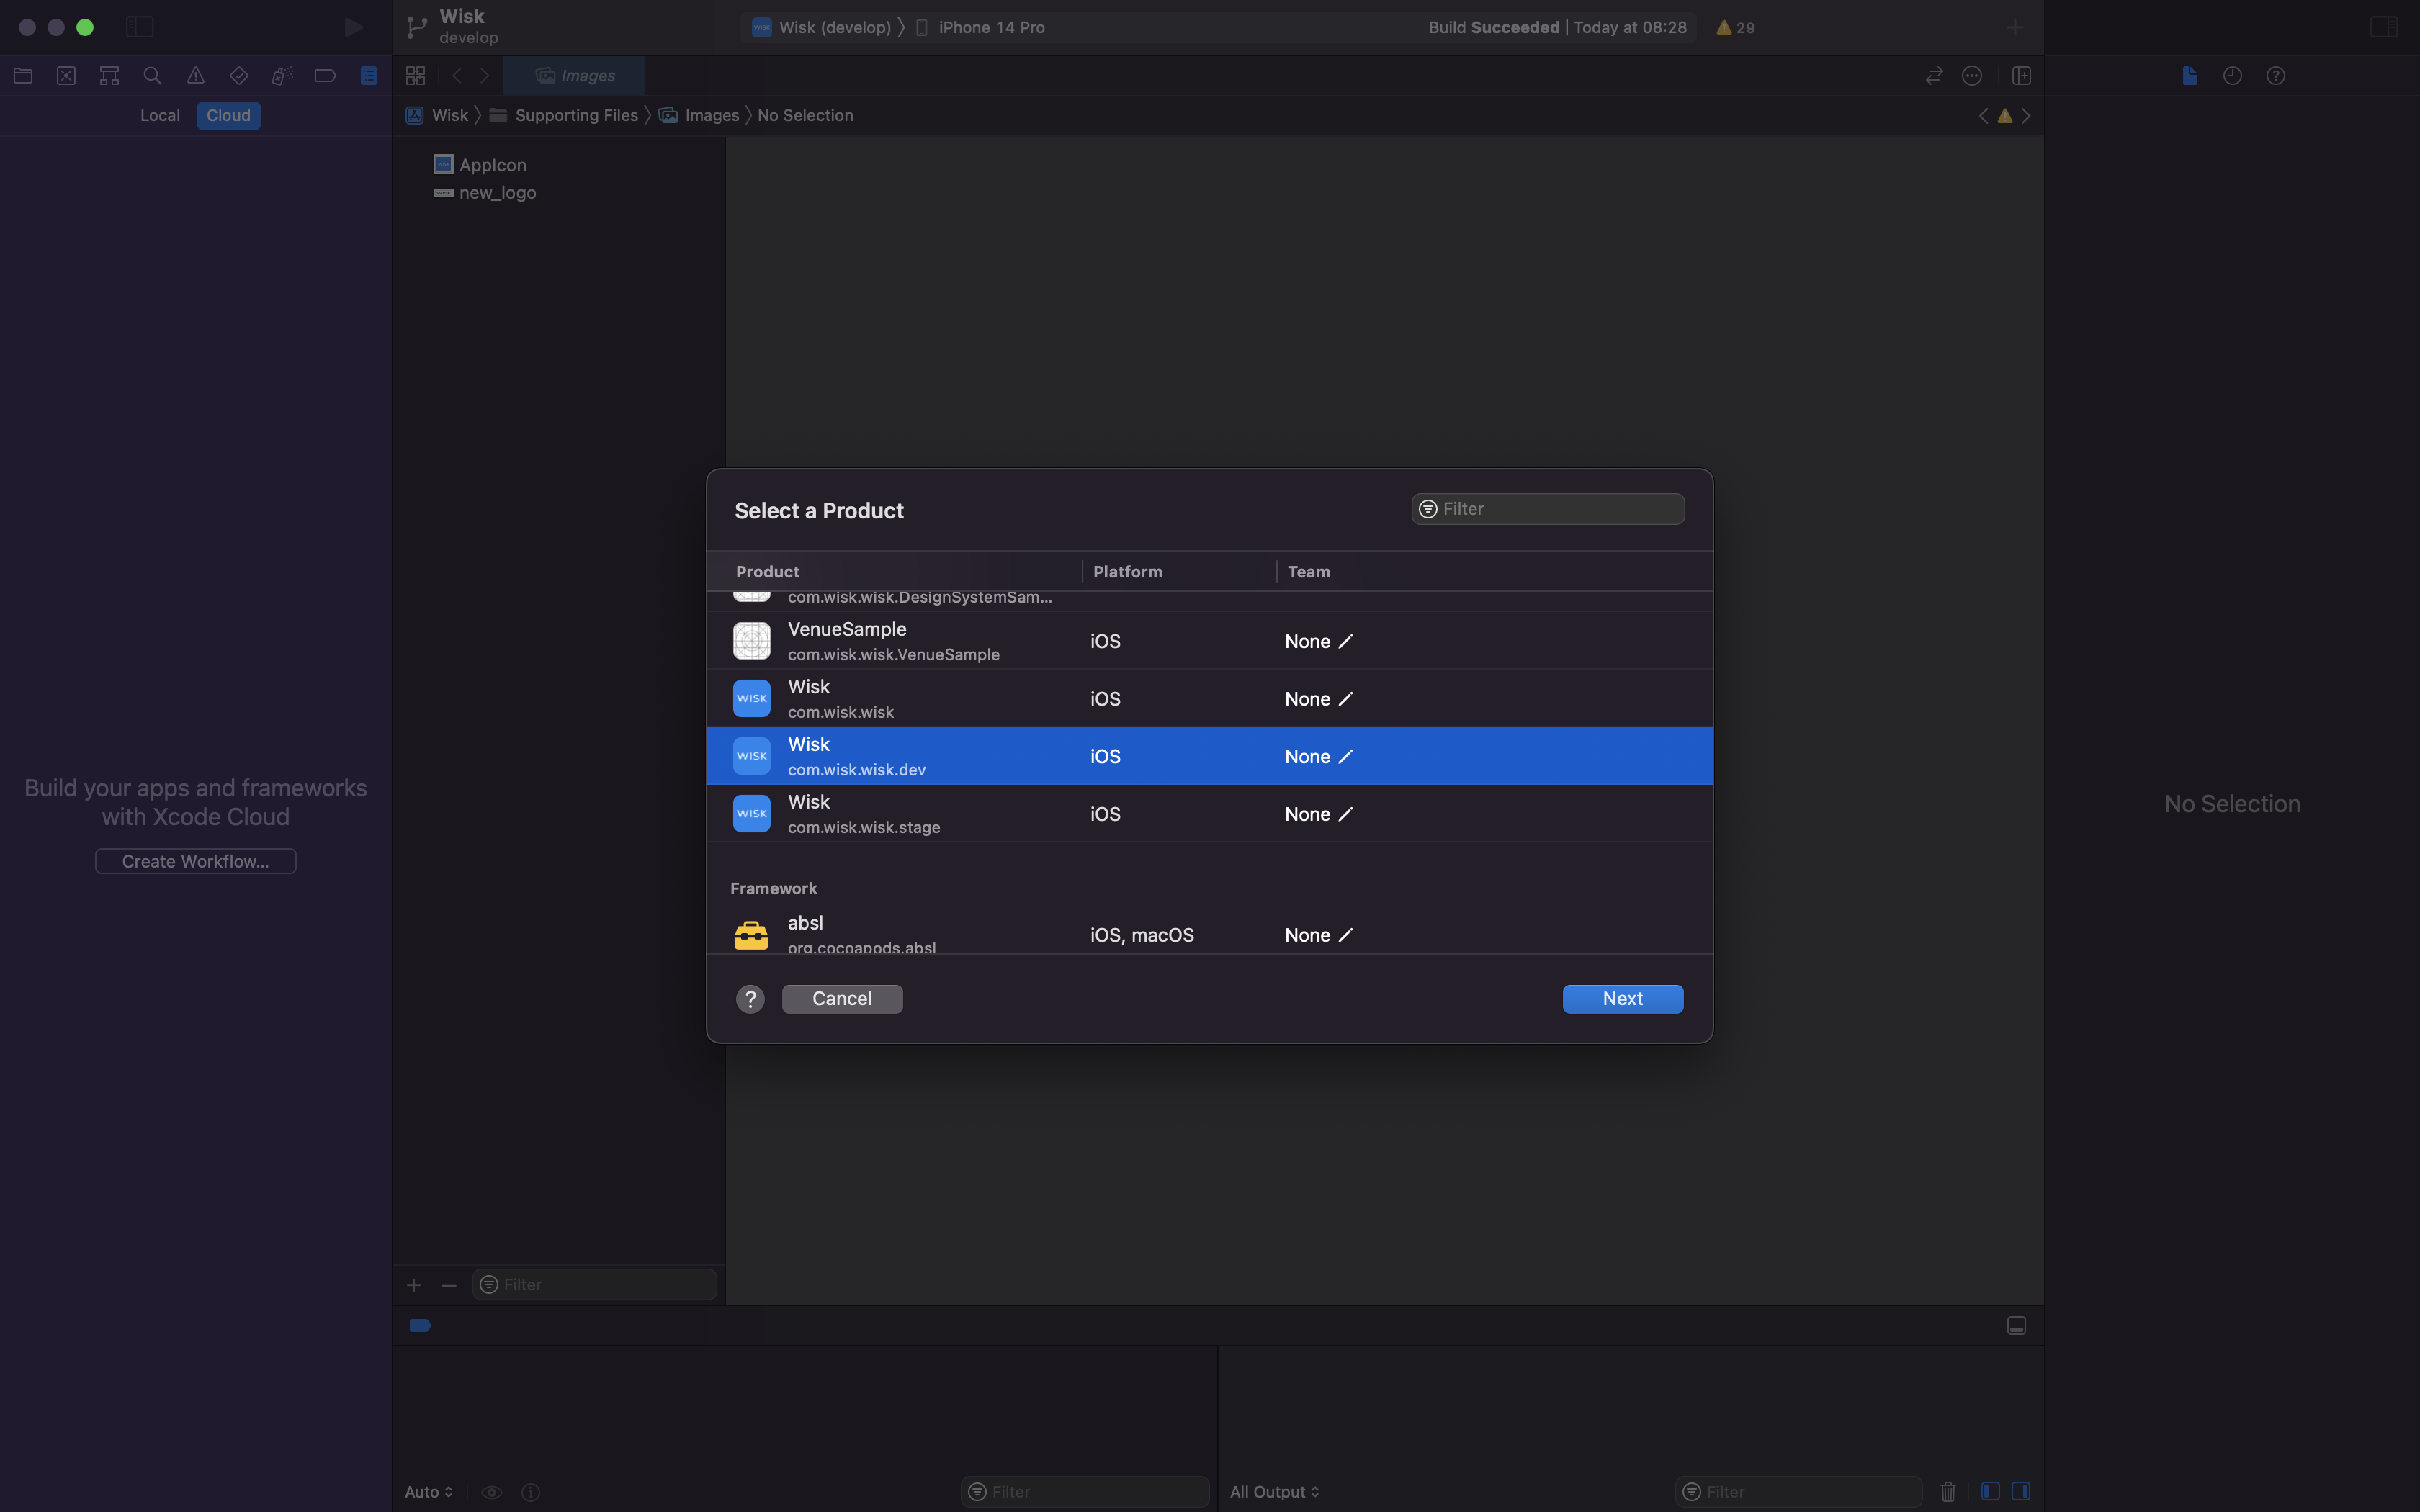Select the VenueSample product row
The height and width of the screenshot is (1512, 2420).
[x=1210, y=641]
